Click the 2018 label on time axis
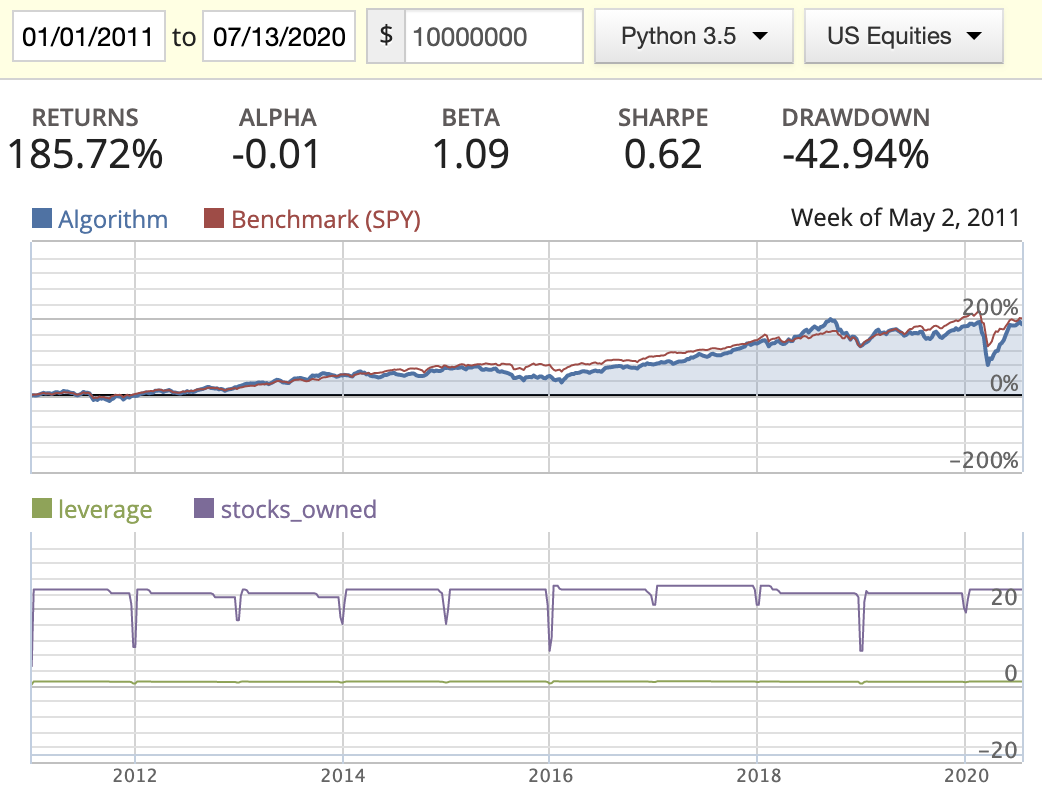This screenshot has width=1042, height=792. [x=758, y=773]
